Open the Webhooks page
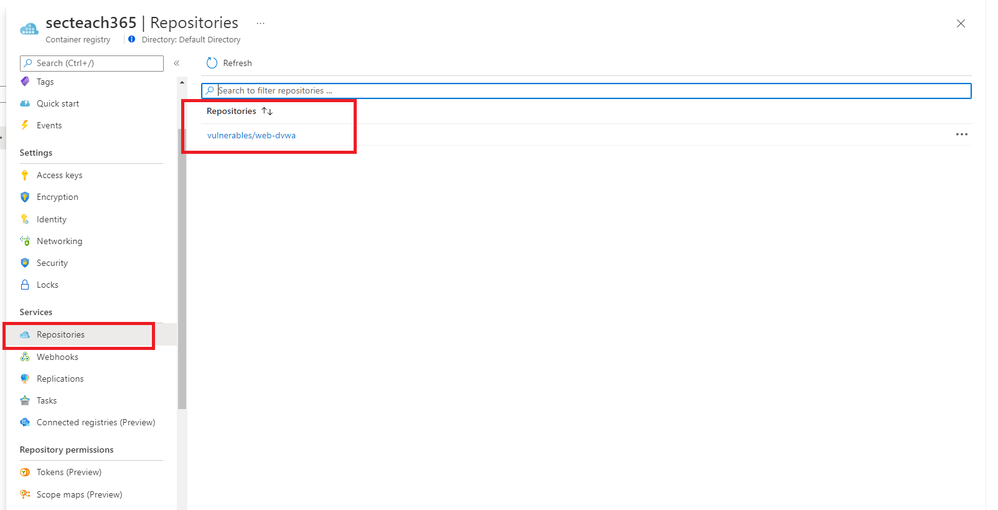 point(57,357)
